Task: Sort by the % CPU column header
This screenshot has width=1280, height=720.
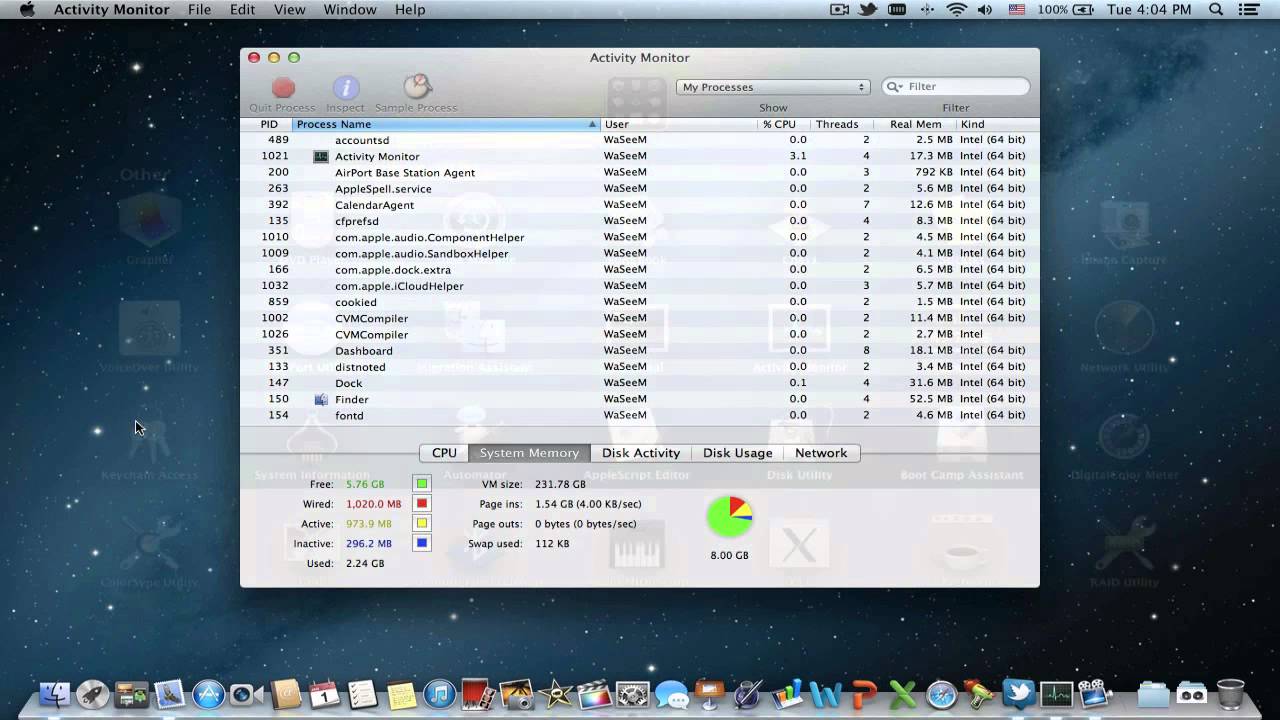Action: pos(784,124)
